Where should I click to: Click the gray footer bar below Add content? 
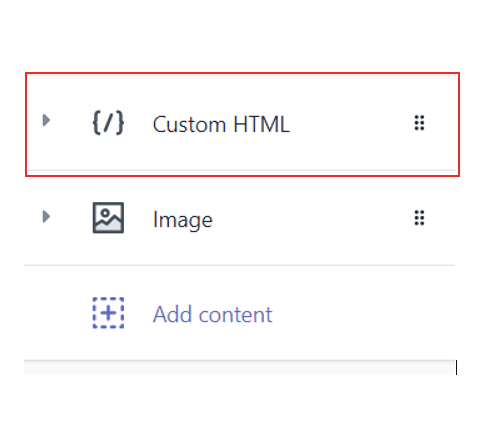pyautogui.click(x=240, y=368)
